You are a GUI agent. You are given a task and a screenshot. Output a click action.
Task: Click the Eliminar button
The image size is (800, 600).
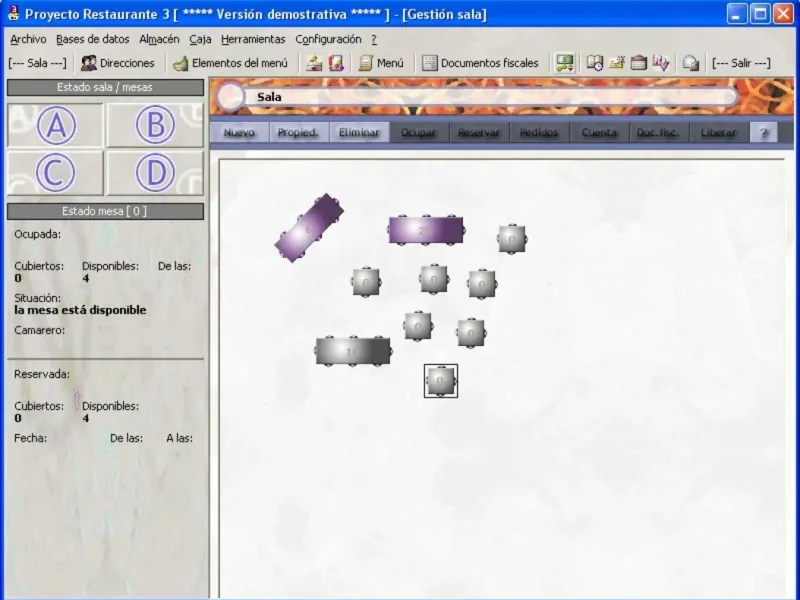359,133
